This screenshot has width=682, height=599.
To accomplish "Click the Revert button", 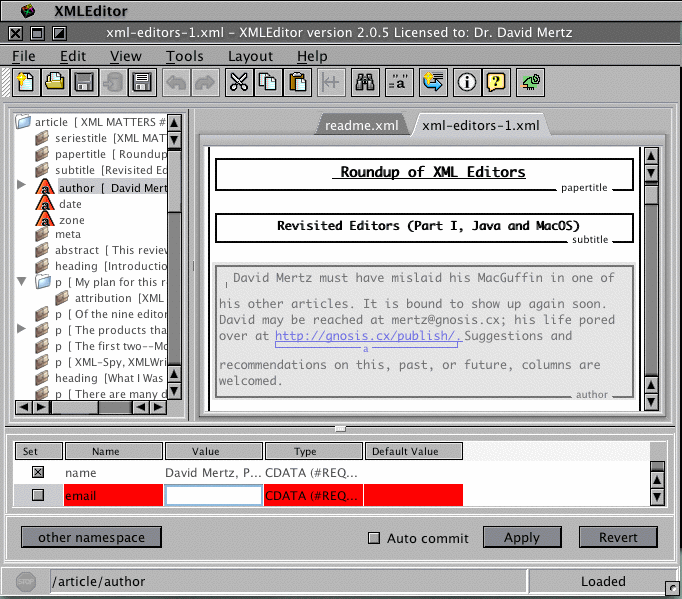I will [x=618, y=537].
